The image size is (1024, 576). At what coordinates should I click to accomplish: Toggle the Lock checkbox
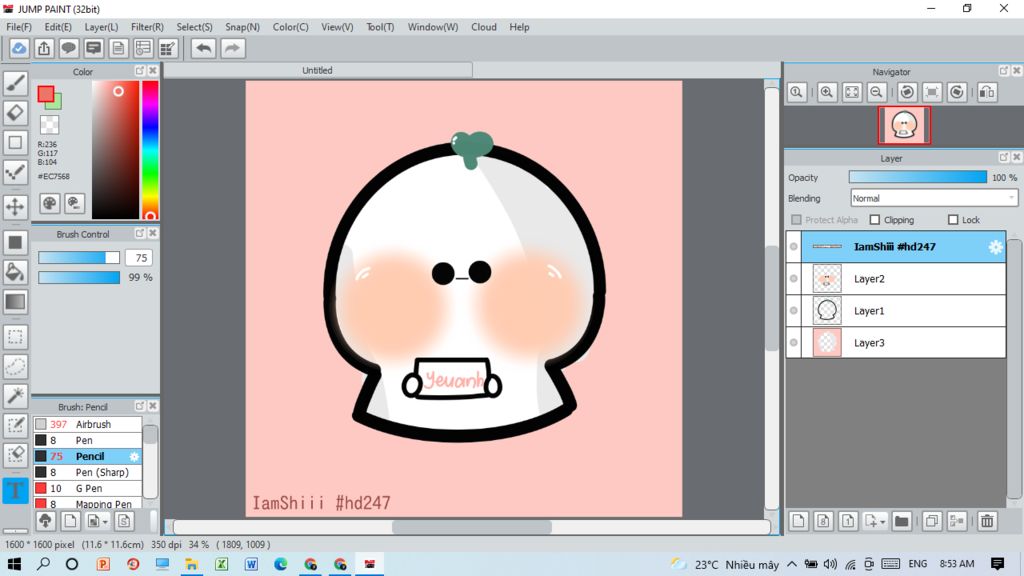[953, 220]
